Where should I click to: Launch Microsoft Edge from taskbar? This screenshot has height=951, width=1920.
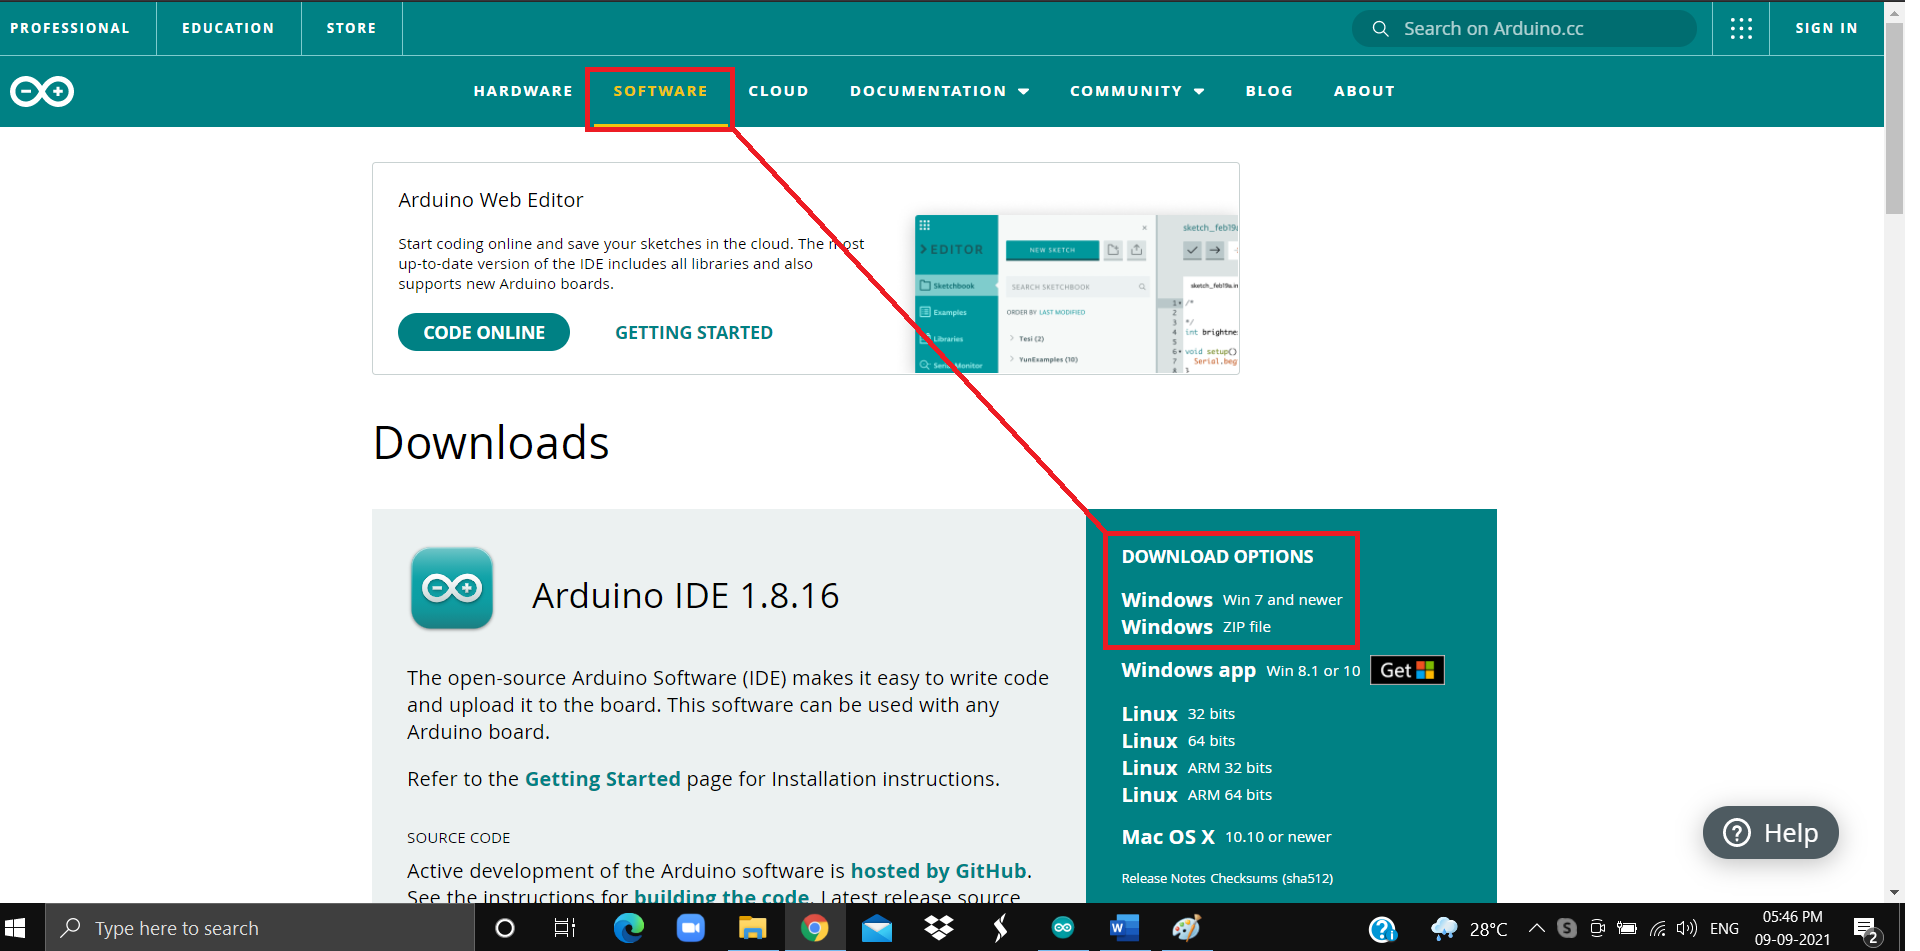[628, 928]
